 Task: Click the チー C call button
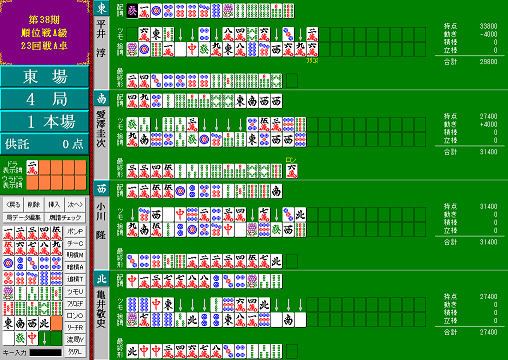(x=75, y=243)
